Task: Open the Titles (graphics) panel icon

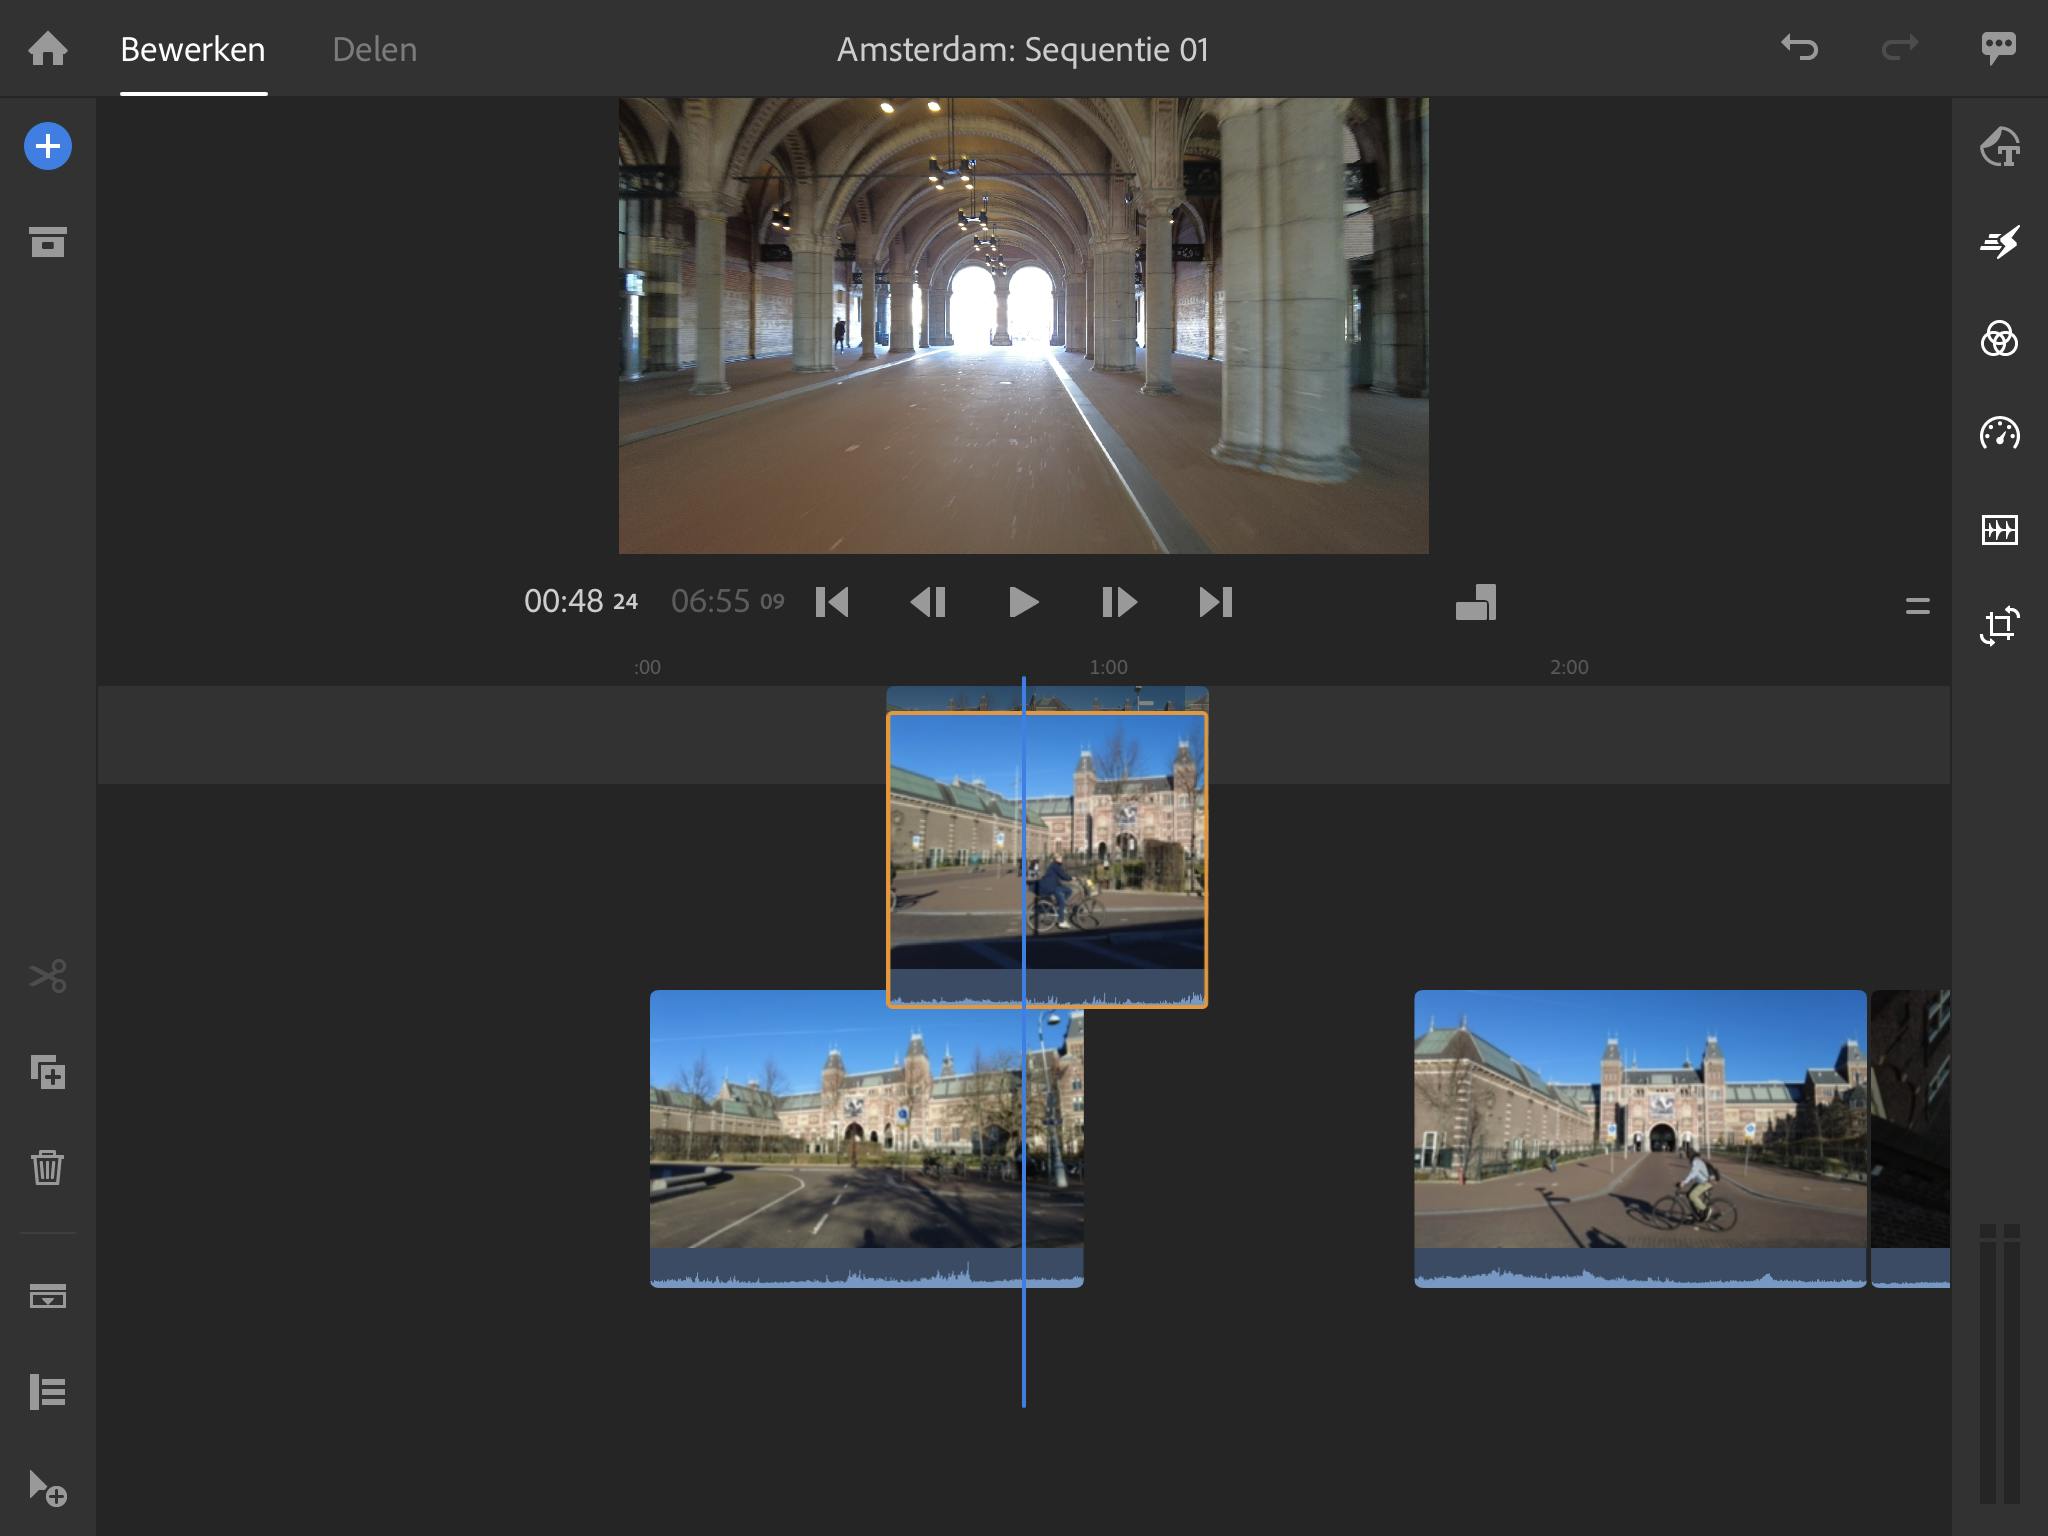Action: click(1999, 147)
